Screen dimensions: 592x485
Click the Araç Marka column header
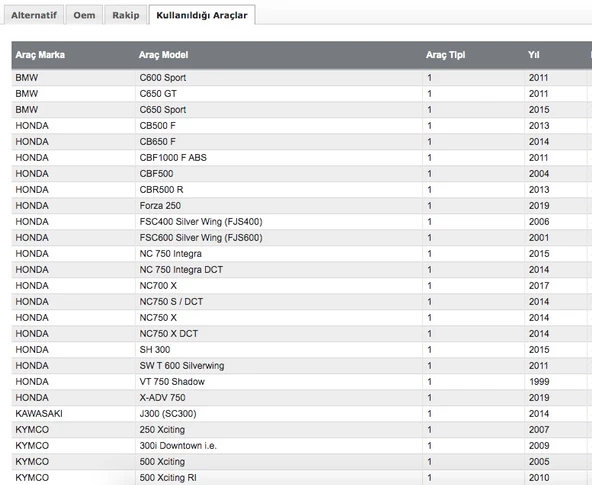tap(40, 55)
